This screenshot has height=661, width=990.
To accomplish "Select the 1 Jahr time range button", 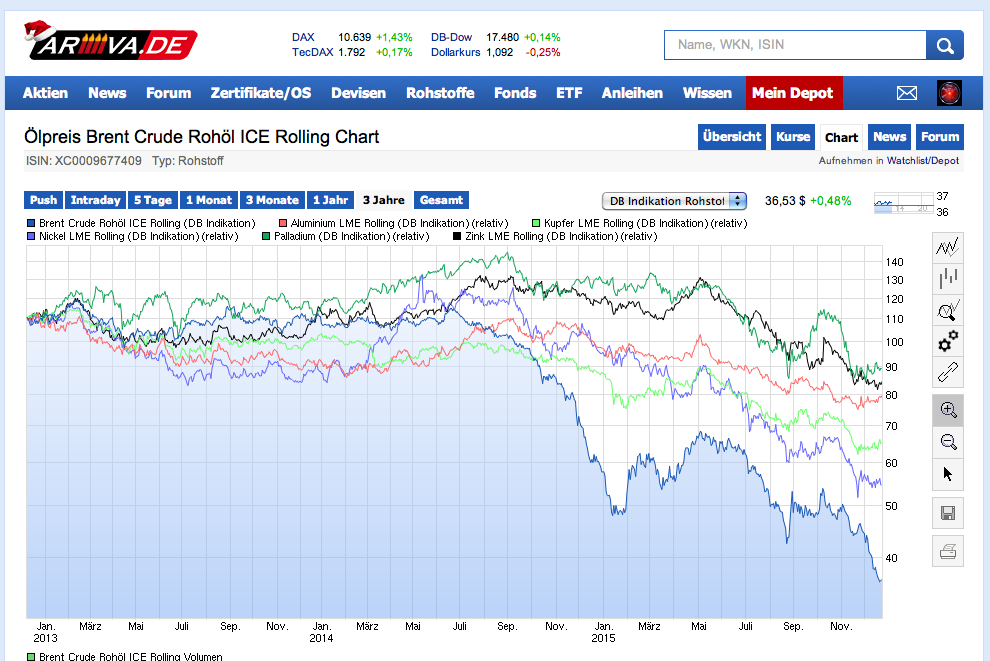I will (330, 200).
